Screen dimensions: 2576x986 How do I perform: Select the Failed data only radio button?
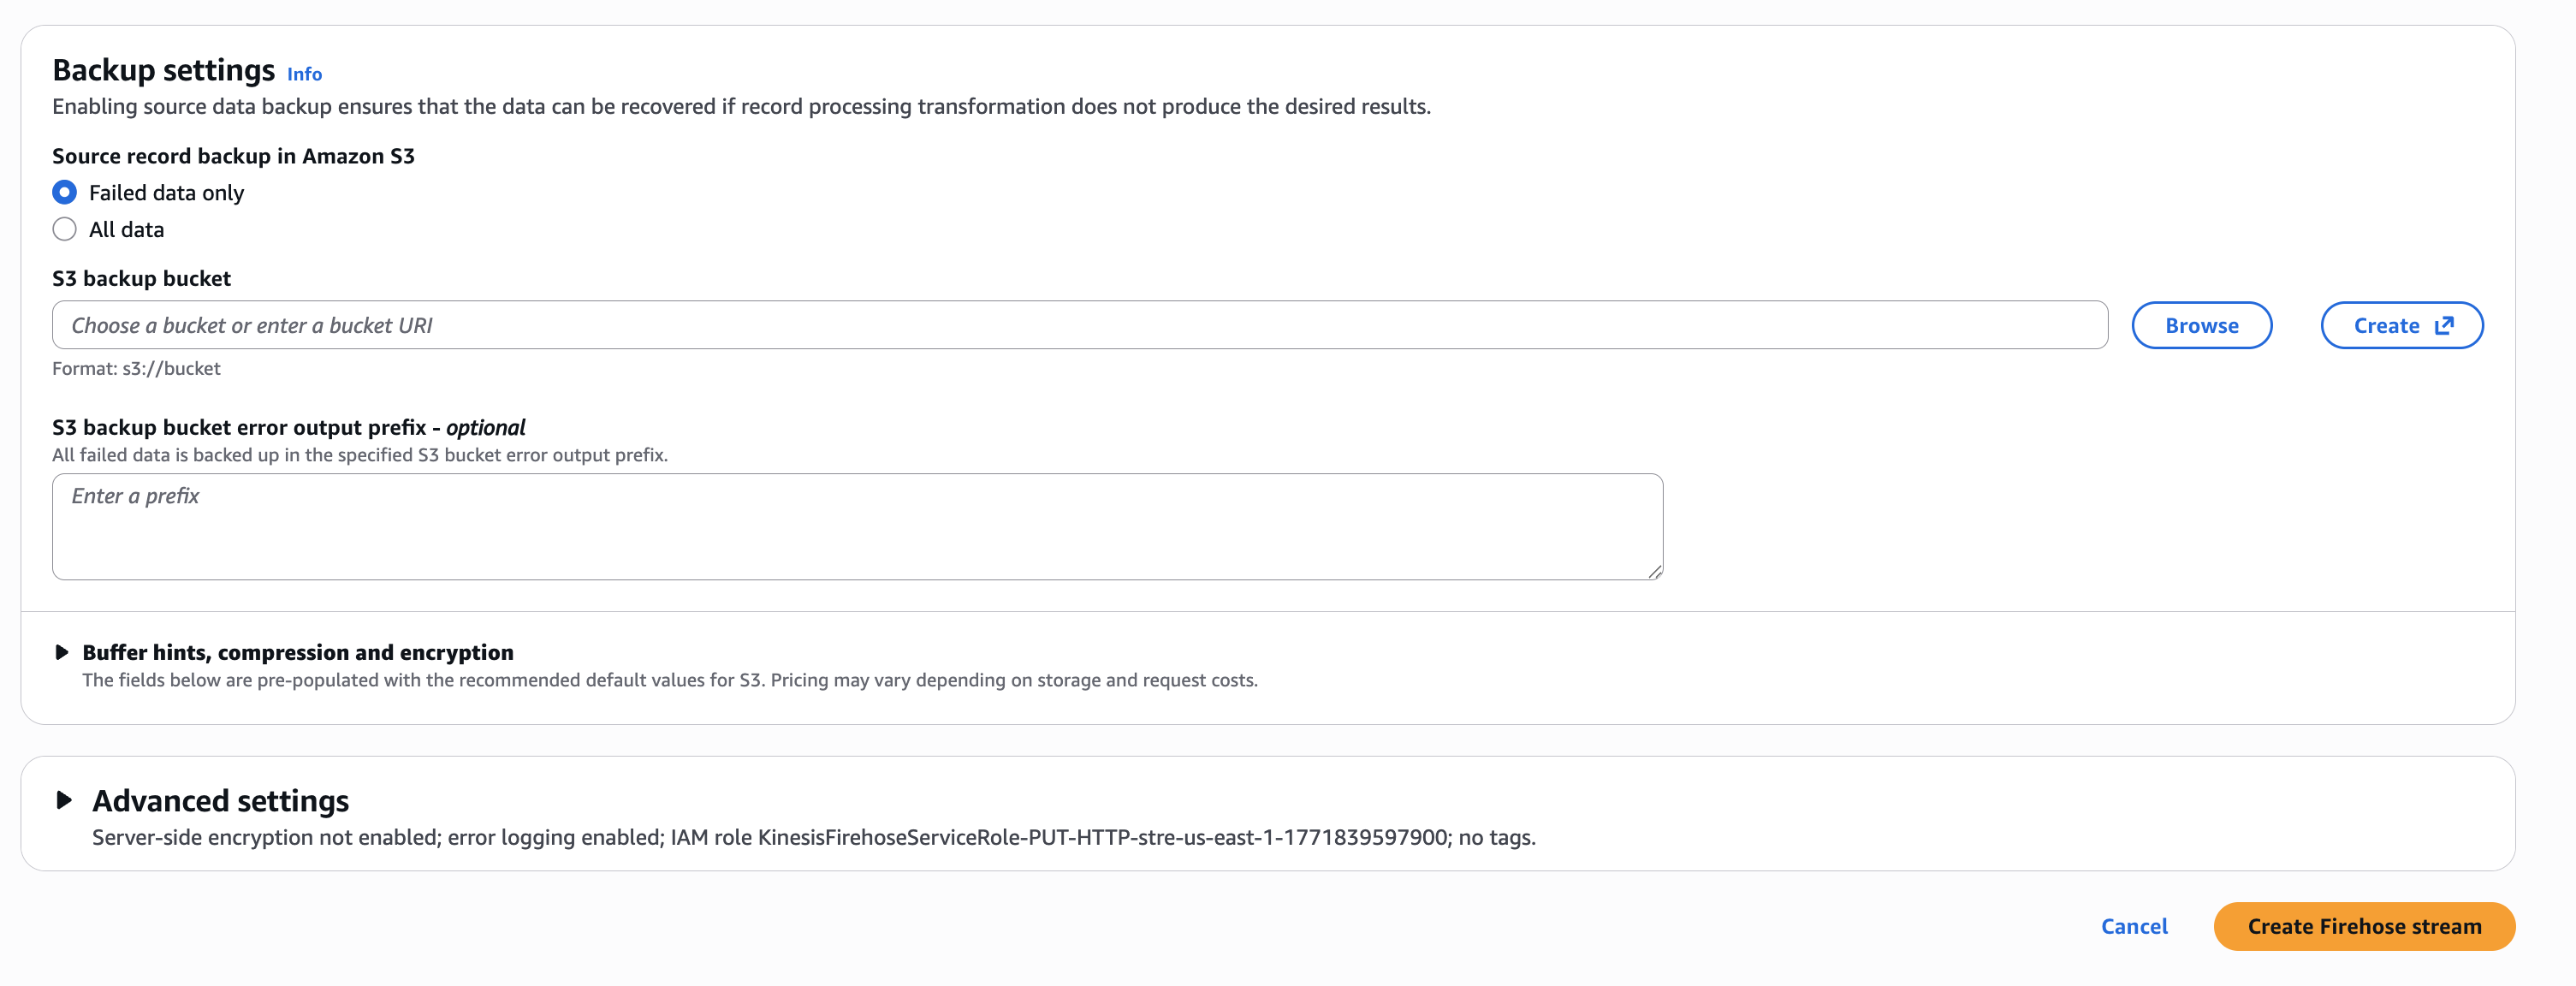click(64, 192)
